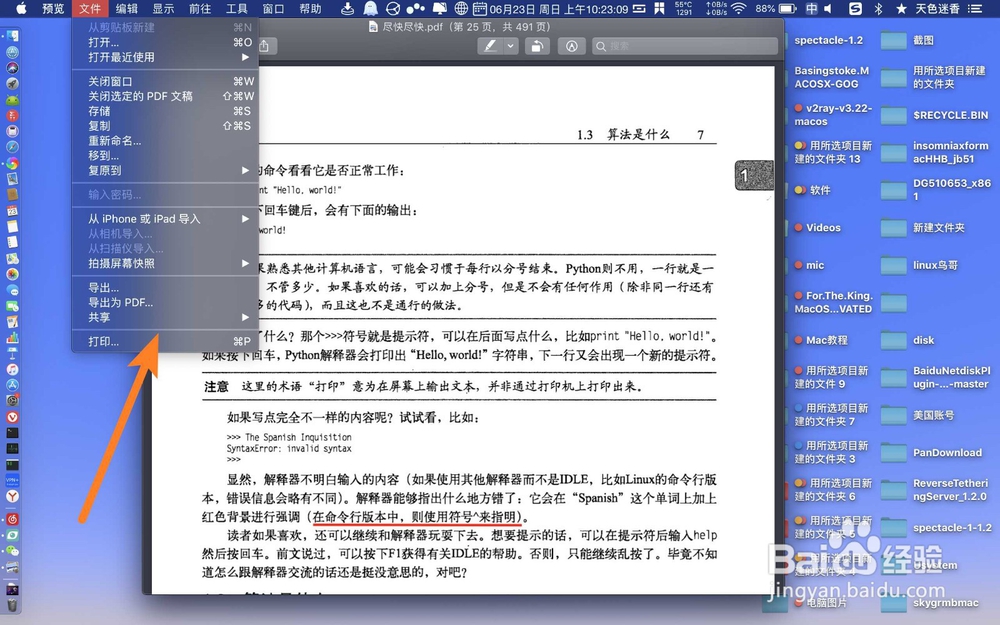Open the 前往 menu
Image resolution: width=1000 pixels, height=625 pixels.
[x=200, y=8]
